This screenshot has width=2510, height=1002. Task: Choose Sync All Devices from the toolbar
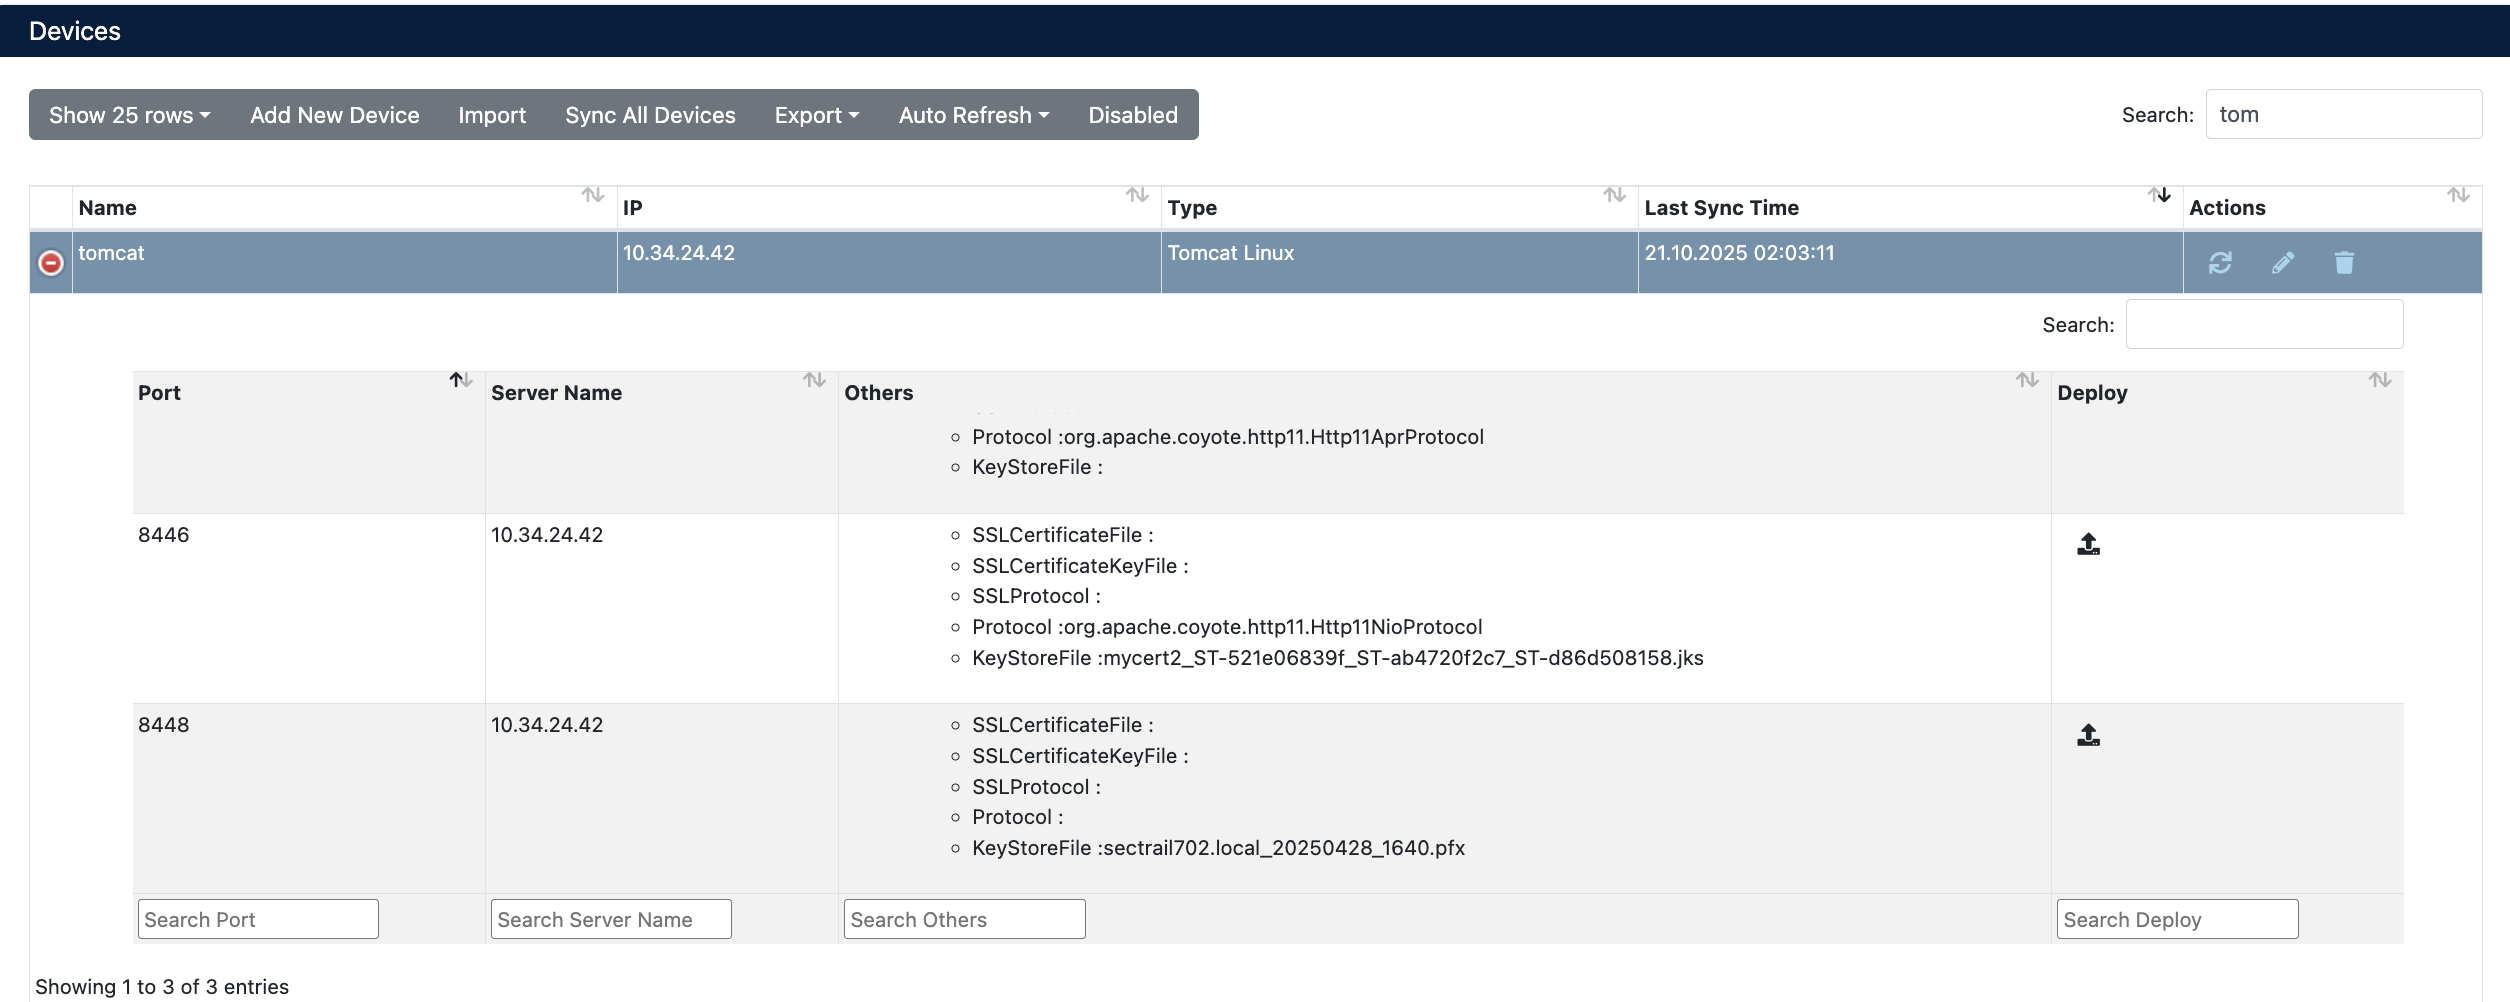[650, 114]
